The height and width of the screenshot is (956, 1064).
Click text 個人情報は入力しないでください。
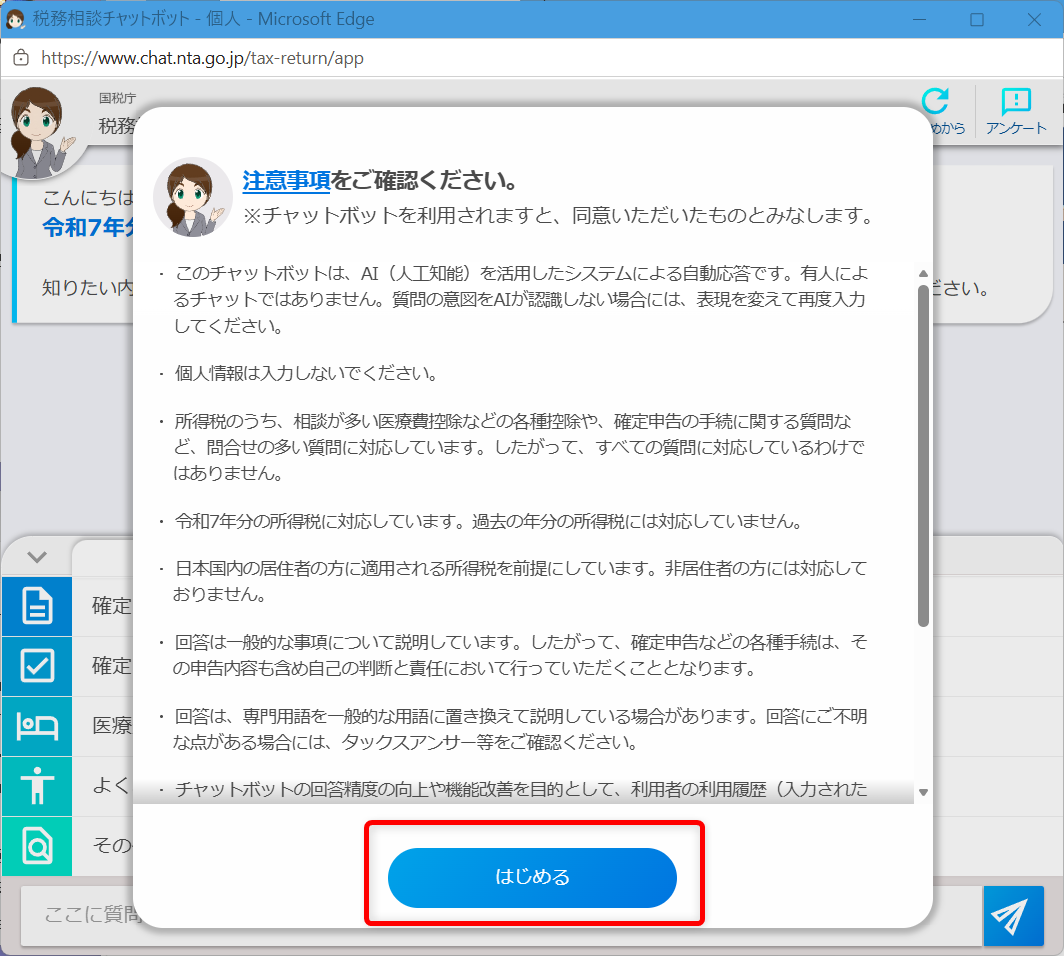pyautogui.click(x=307, y=373)
